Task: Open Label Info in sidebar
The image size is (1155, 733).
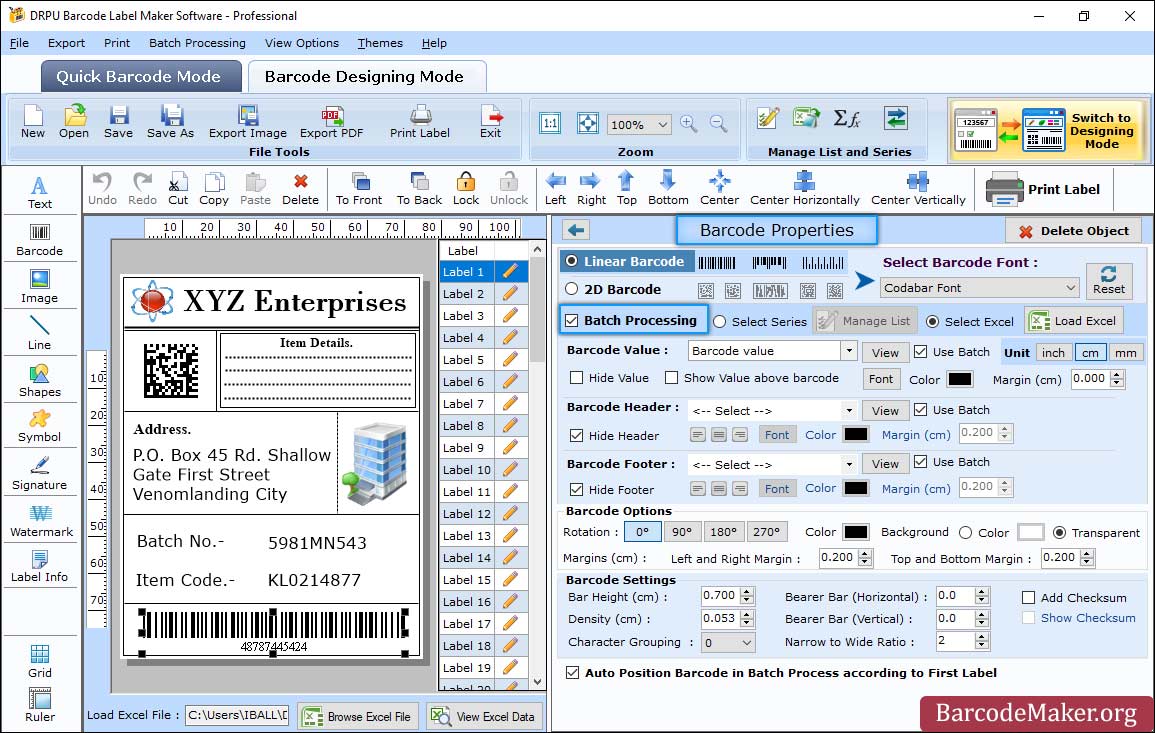Action: click(40, 567)
